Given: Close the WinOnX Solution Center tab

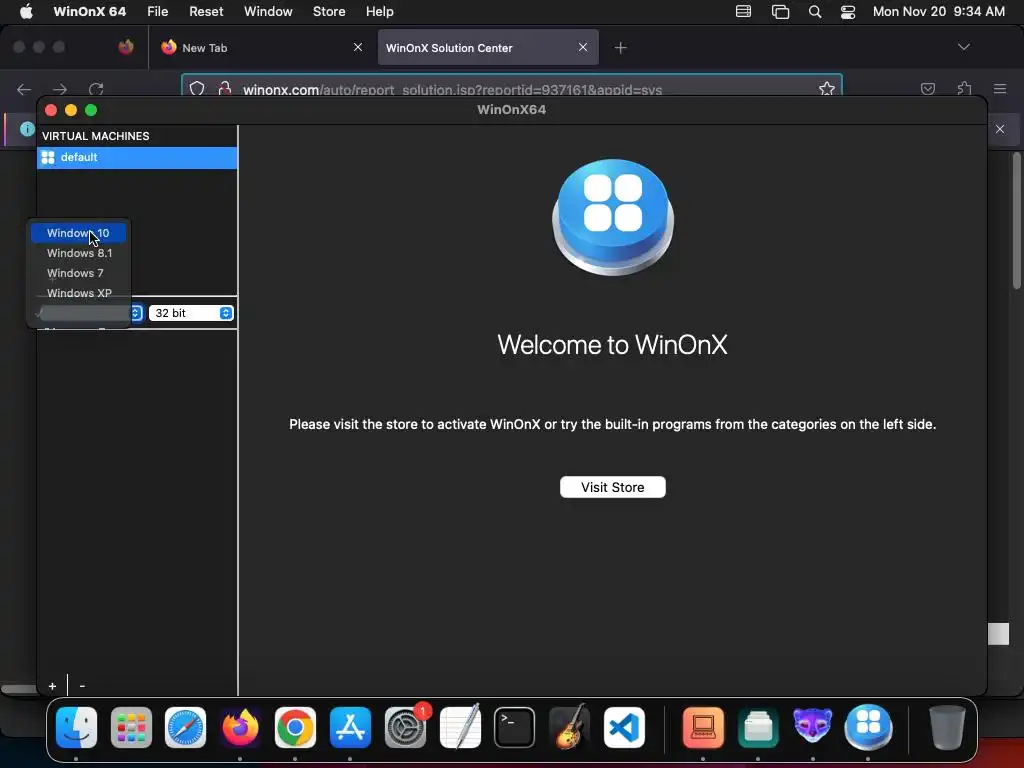Looking at the screenshot, I should (583, 47).
